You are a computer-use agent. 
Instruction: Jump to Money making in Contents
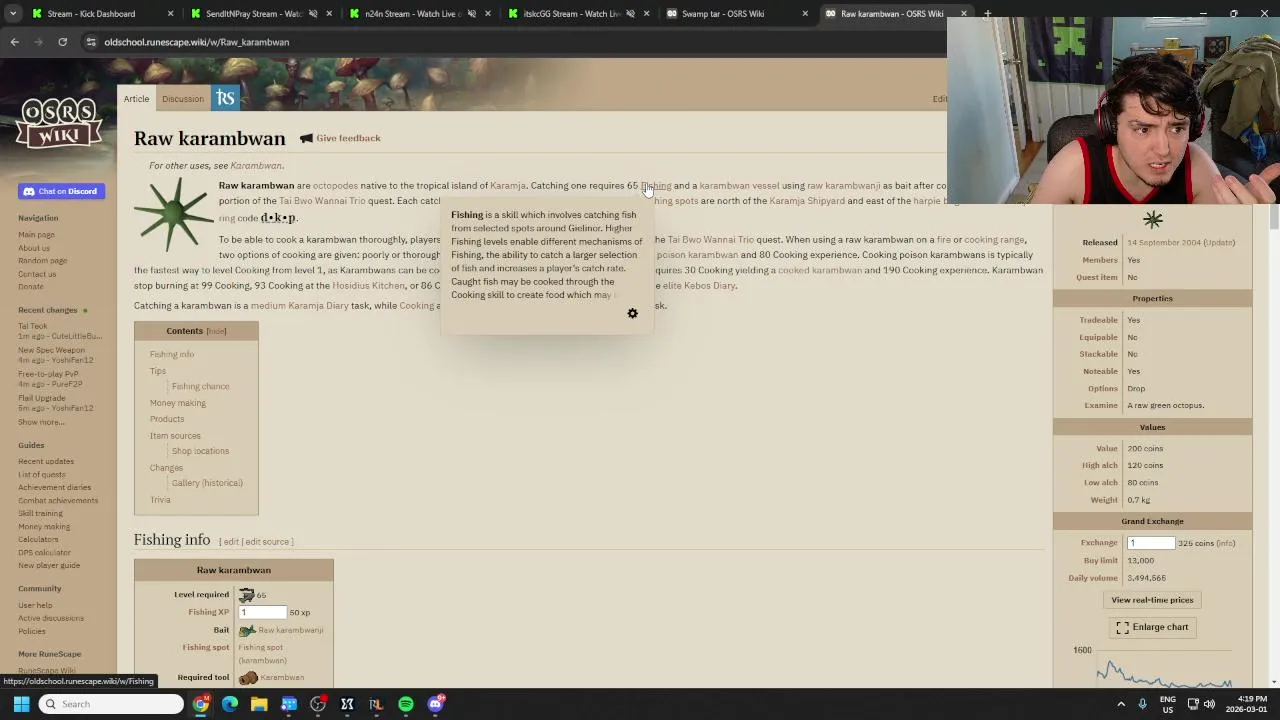178,403
